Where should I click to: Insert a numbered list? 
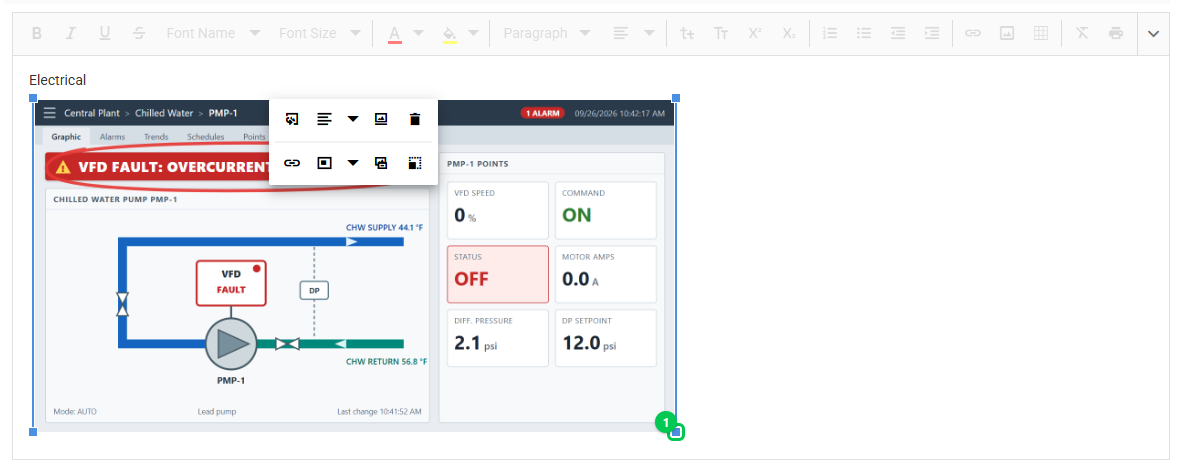tap(830, 33)
